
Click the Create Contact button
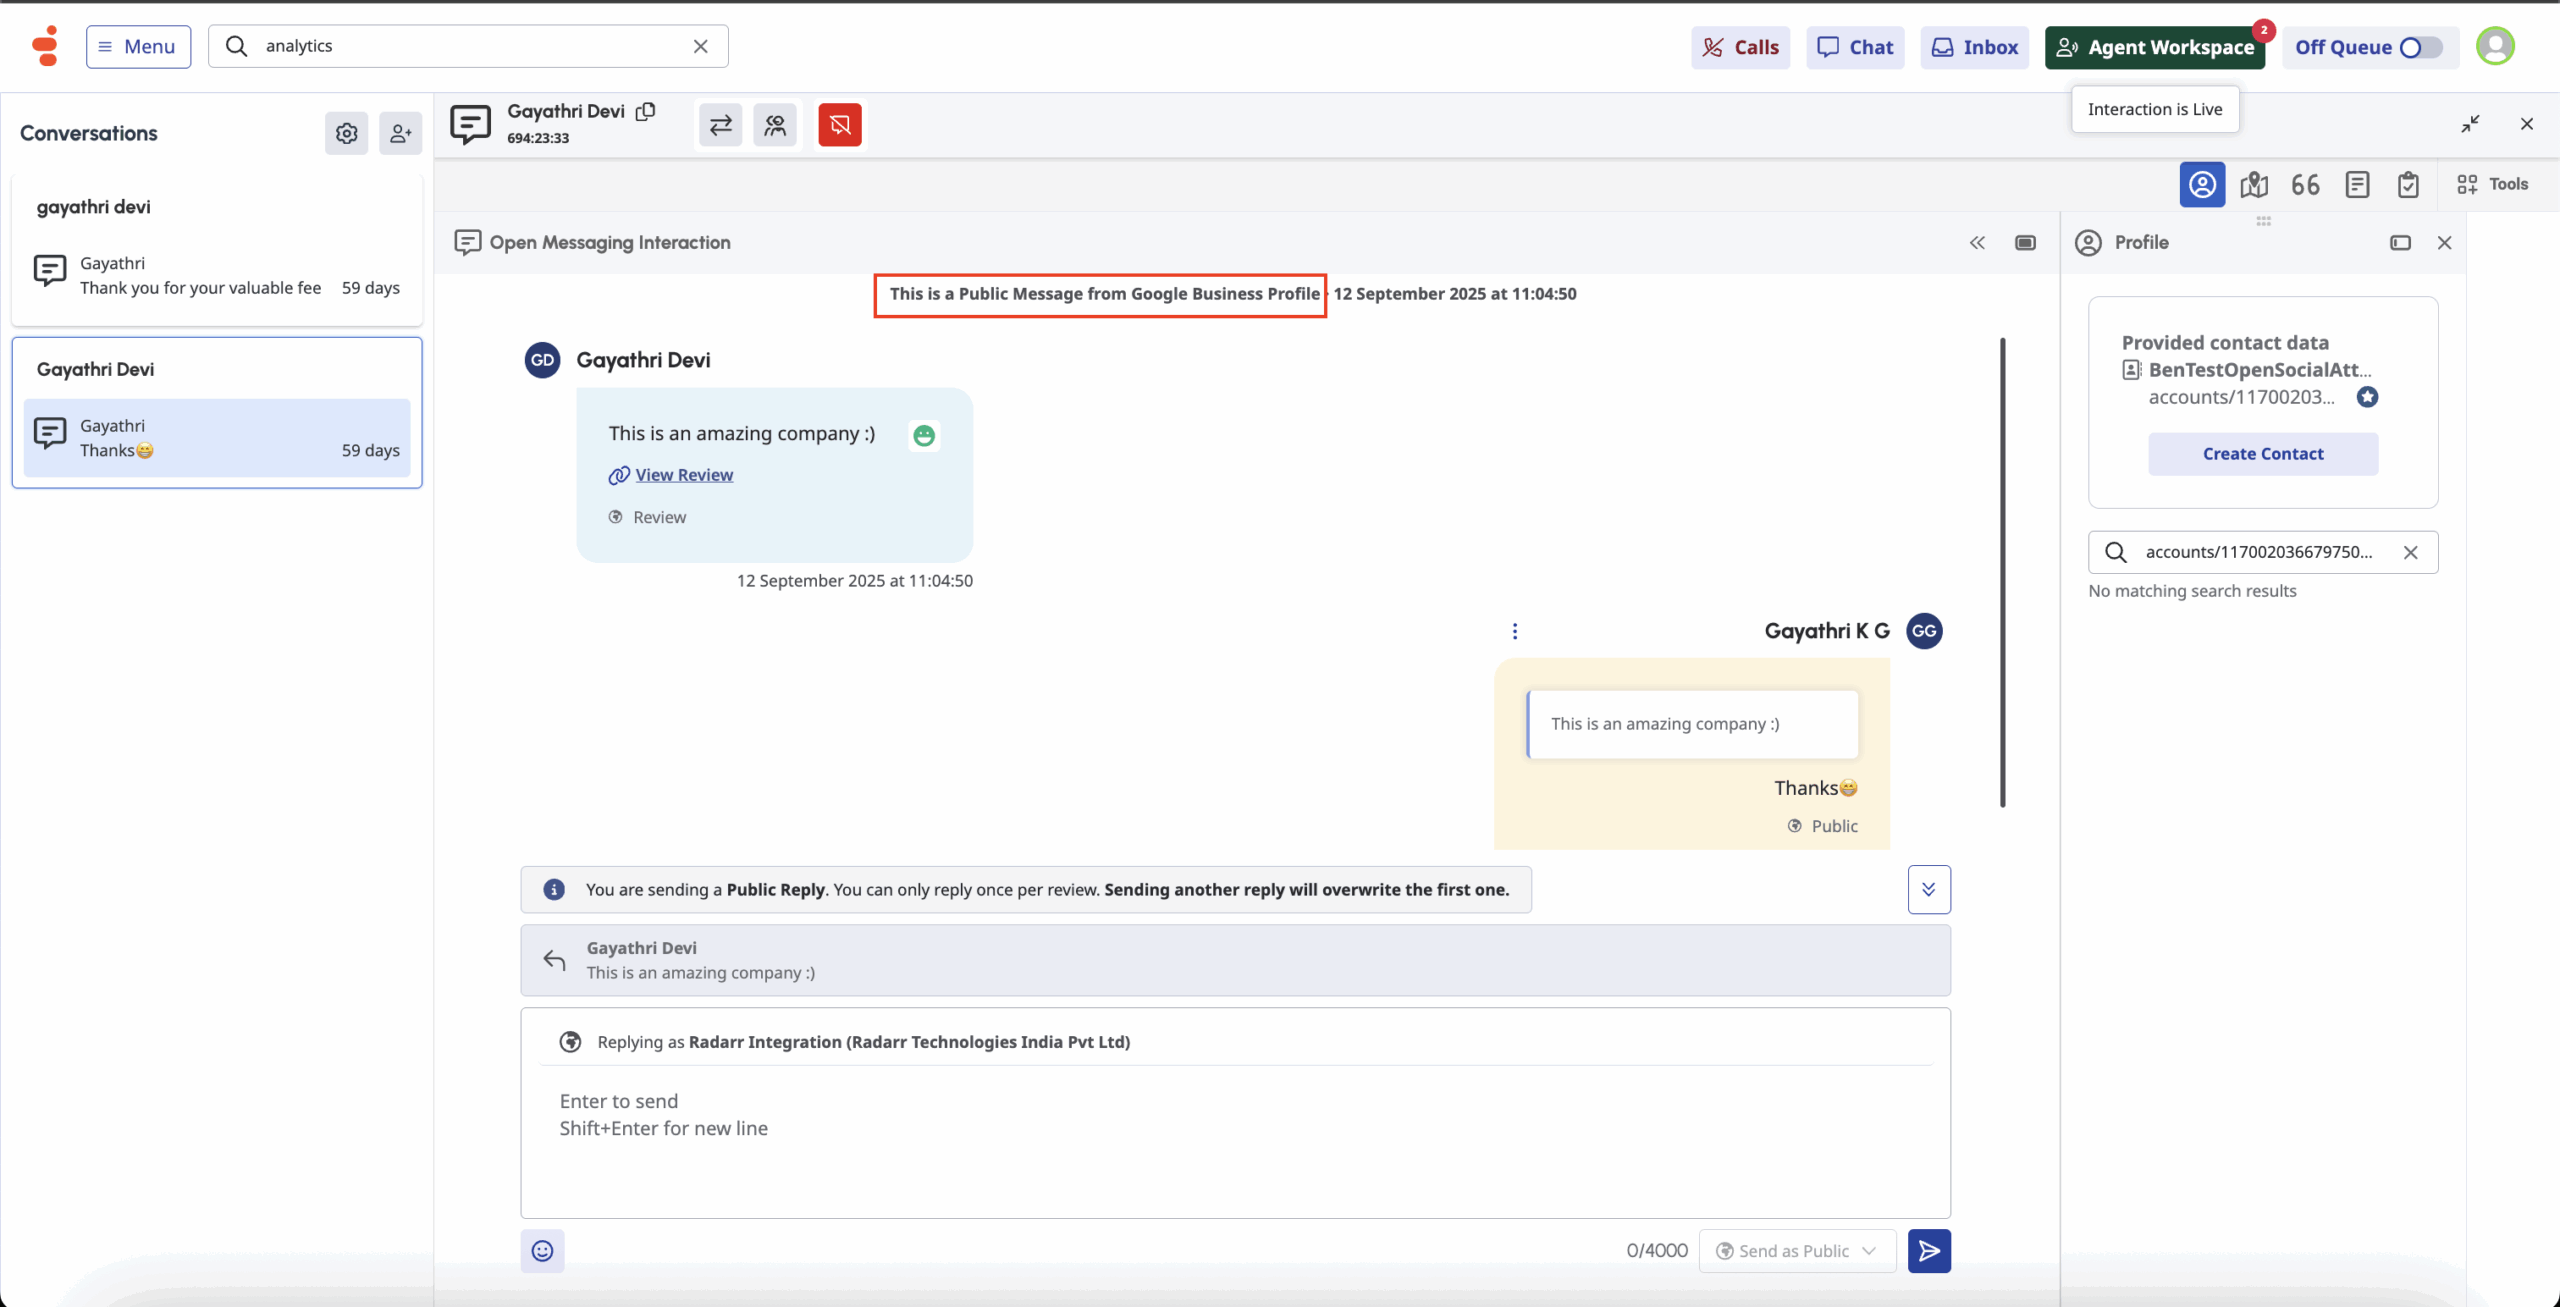point(2263,454)
